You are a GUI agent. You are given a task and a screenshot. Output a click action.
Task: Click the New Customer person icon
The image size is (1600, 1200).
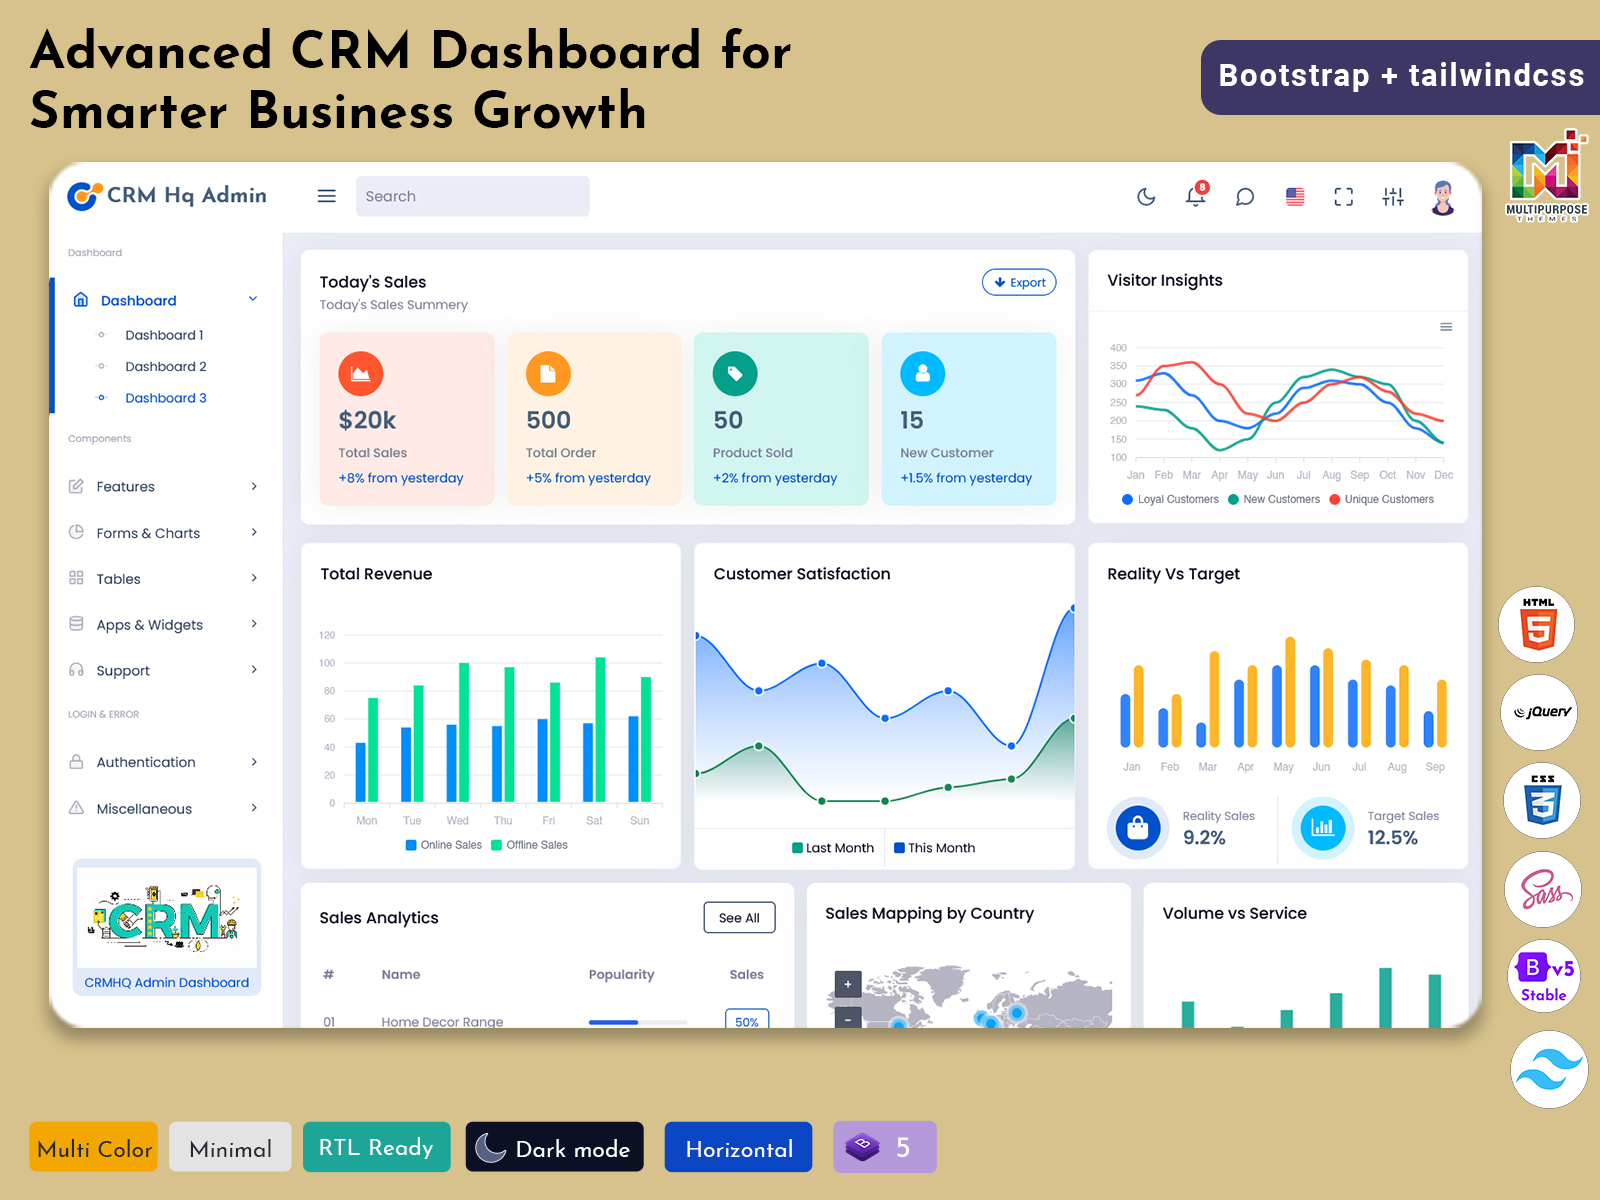[x=923, y=374]
